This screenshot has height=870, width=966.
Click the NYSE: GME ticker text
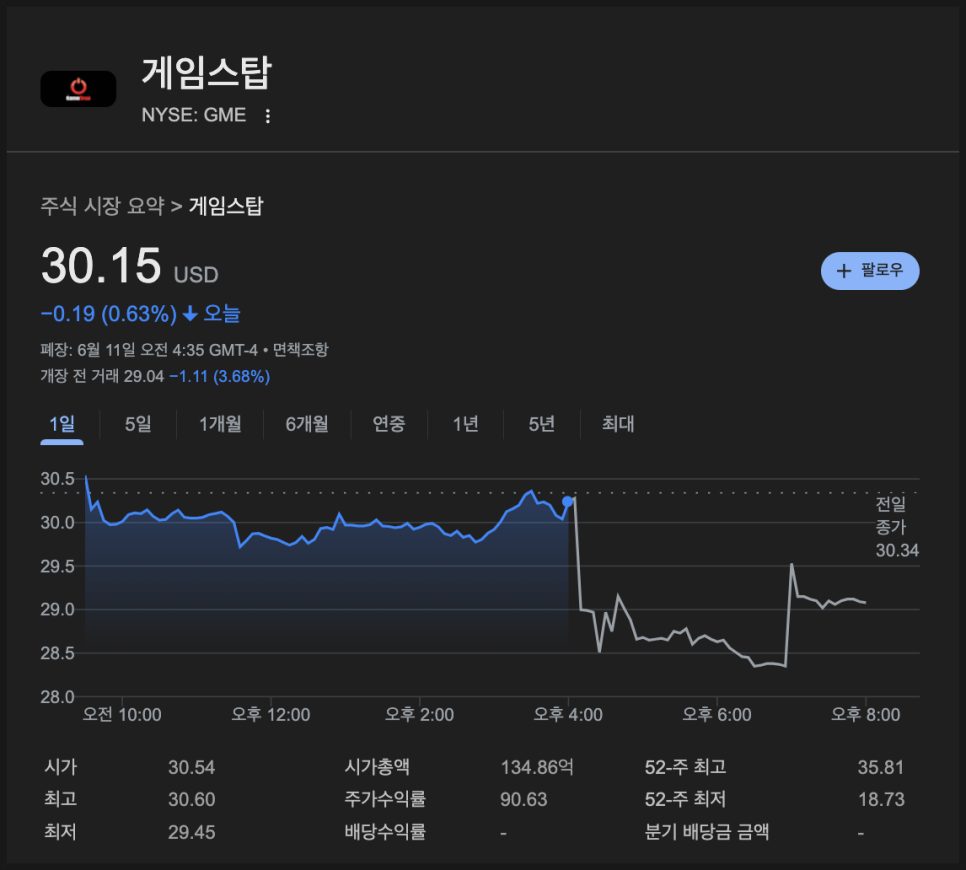(x=194, y=115)
